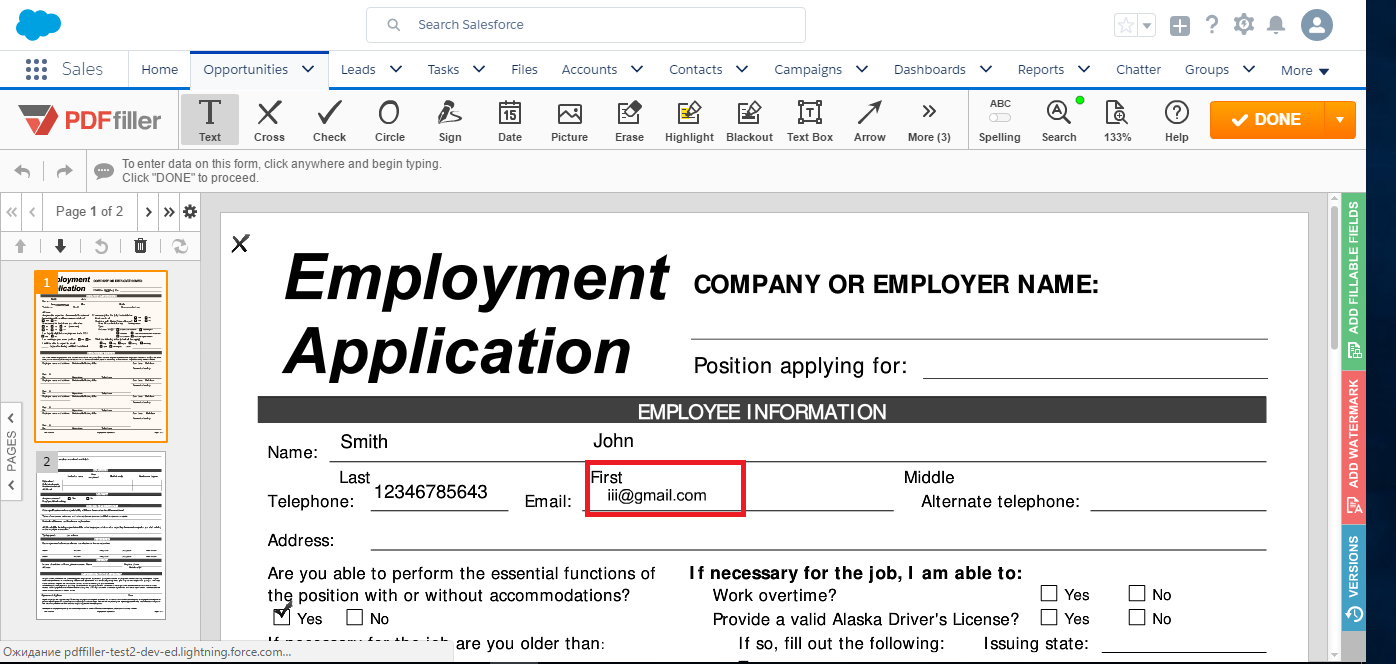Open the Dashboards tab
Viewport: 1396px width, 664px height.
point(930,69)
